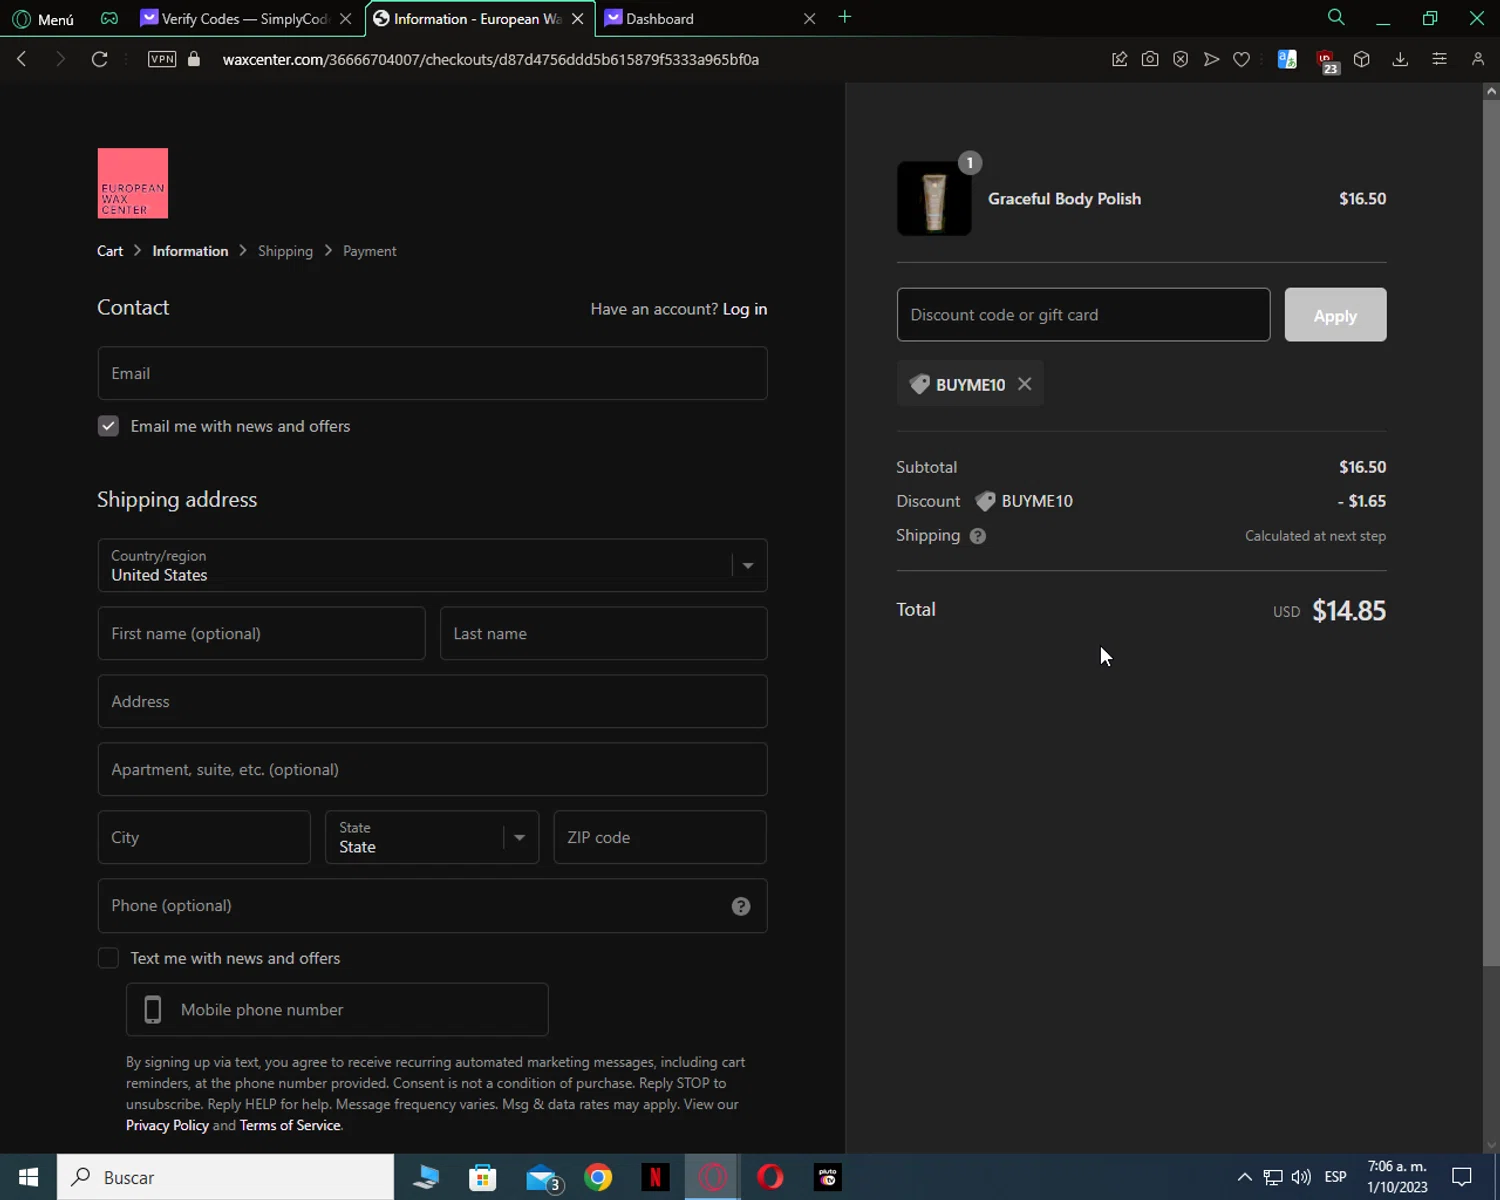Open Google Chrome from taskbar
Image resolution: width=1500 pixels, height=1200 pixels.
point(598,1177)
